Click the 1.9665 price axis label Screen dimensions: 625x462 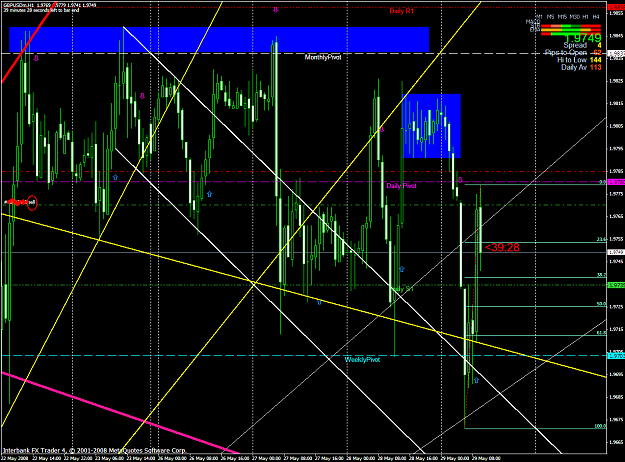pos(616,442)
